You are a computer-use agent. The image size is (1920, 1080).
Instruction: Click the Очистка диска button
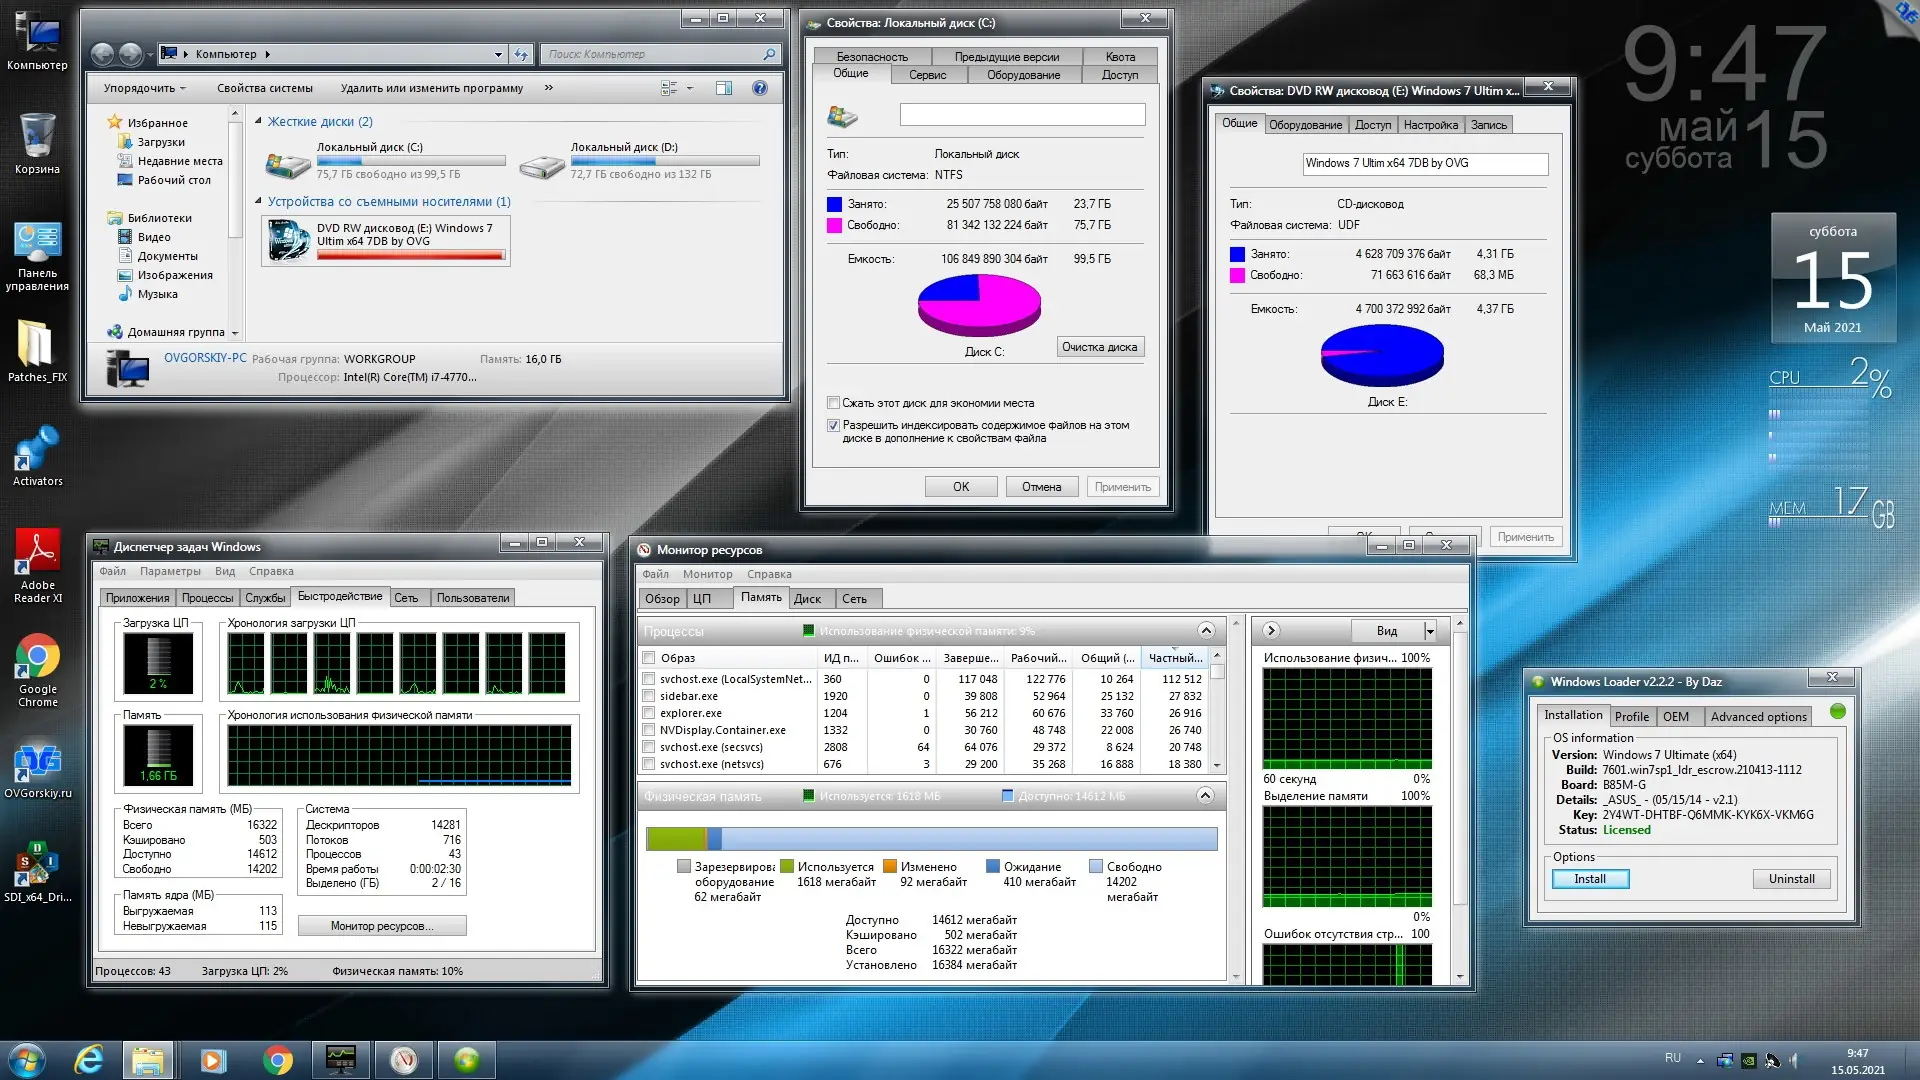(1099, 347)
